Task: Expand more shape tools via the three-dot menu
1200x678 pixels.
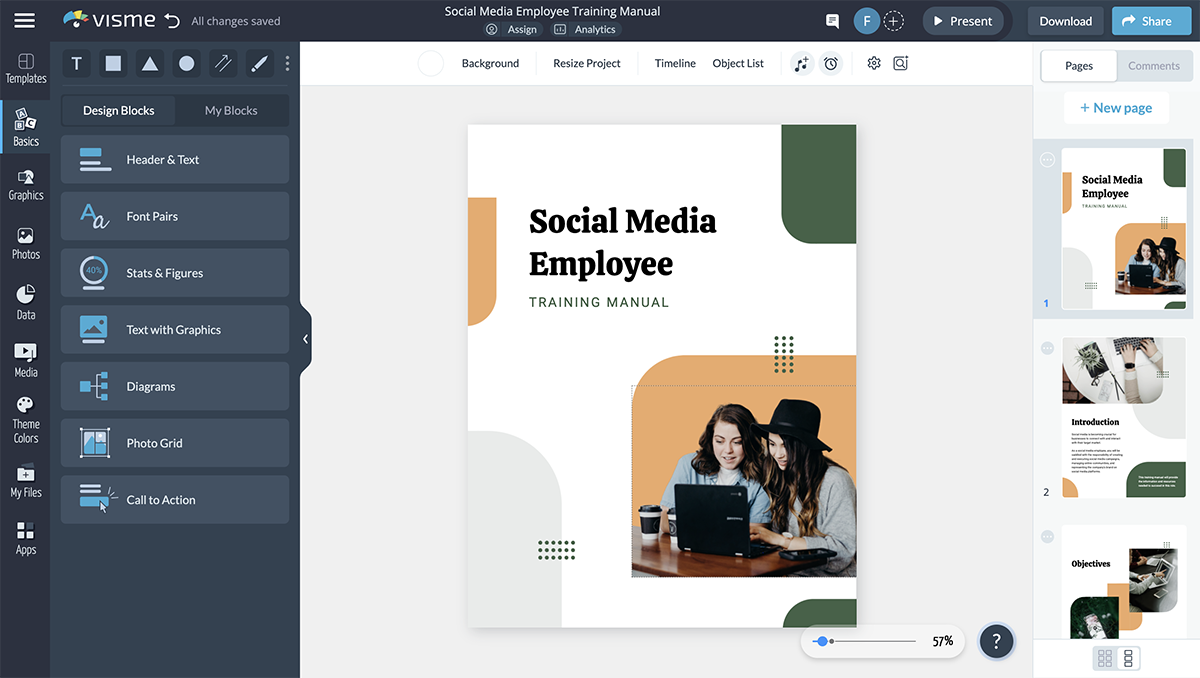Action: [287, 63]
